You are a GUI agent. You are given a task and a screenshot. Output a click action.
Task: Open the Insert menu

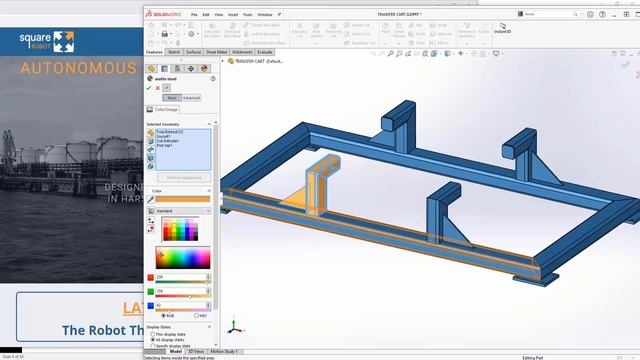233,15
